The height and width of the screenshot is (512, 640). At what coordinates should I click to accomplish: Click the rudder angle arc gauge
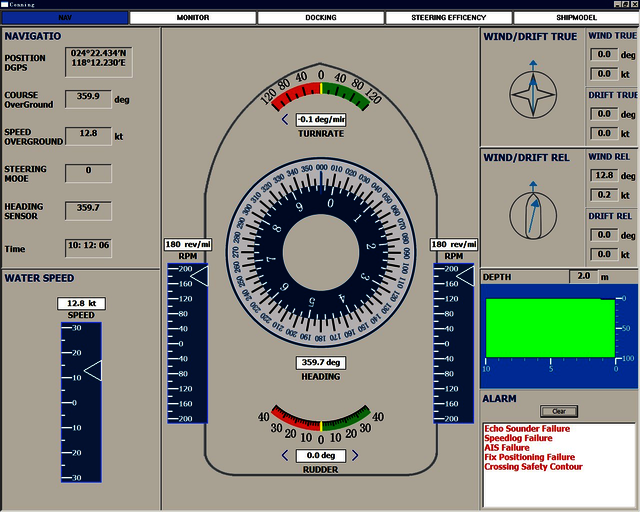[x=321, y=420]
